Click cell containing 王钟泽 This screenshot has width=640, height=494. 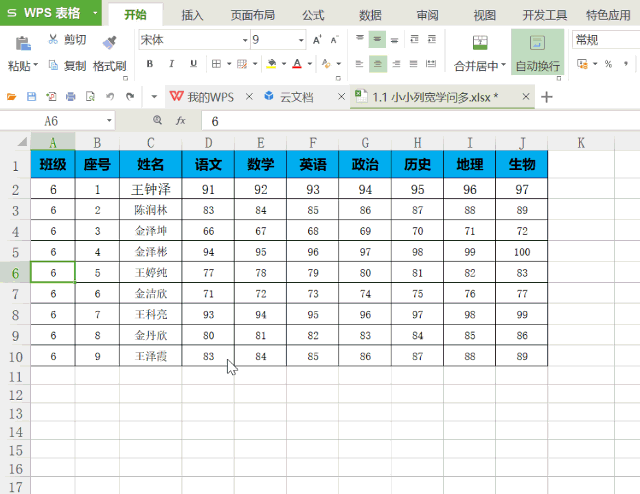pos(151,189)
